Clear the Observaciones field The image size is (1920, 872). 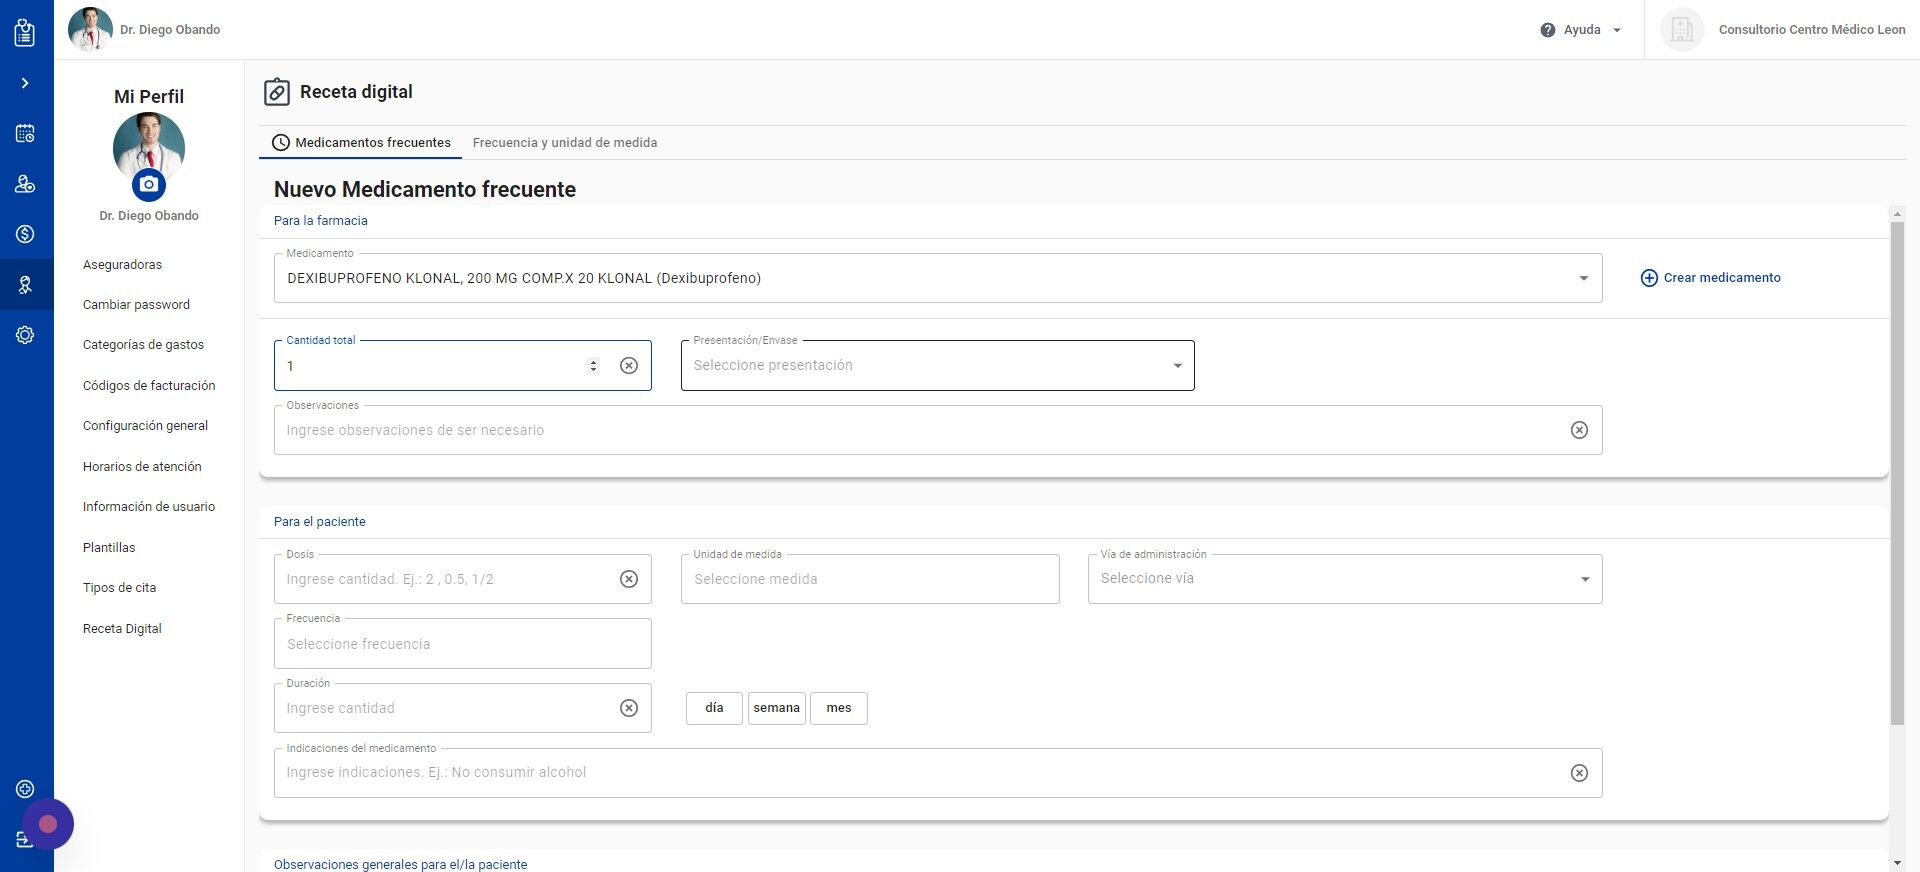click(x=1579, y=430)
